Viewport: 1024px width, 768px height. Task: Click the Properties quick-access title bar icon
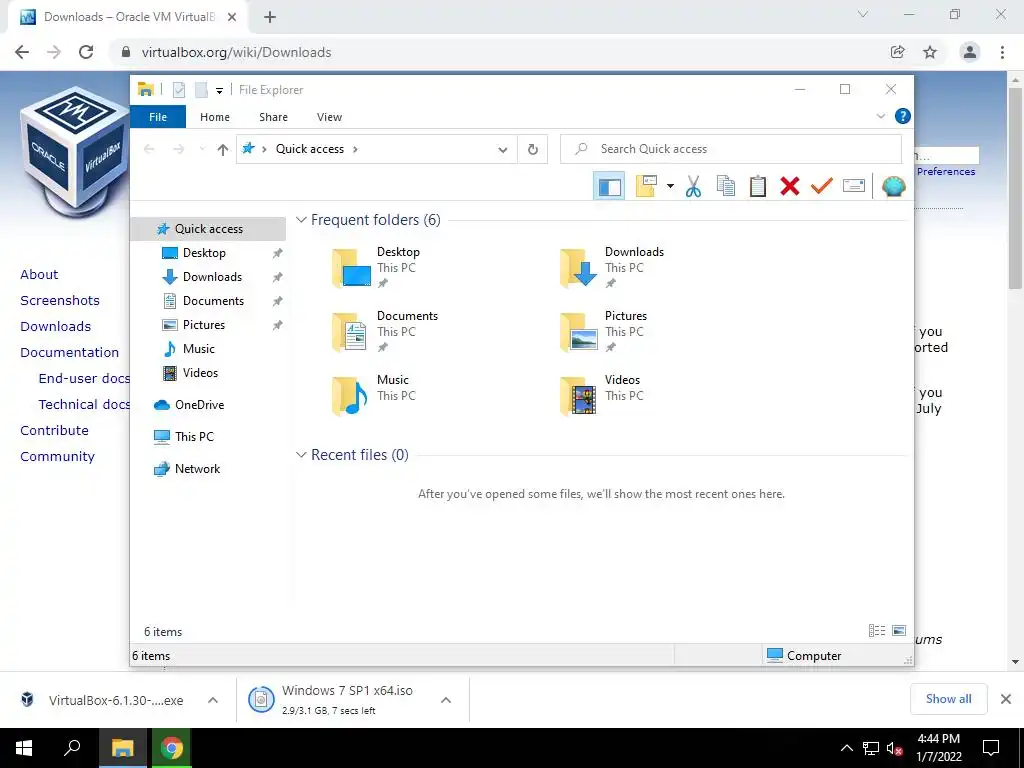(179, 90)
